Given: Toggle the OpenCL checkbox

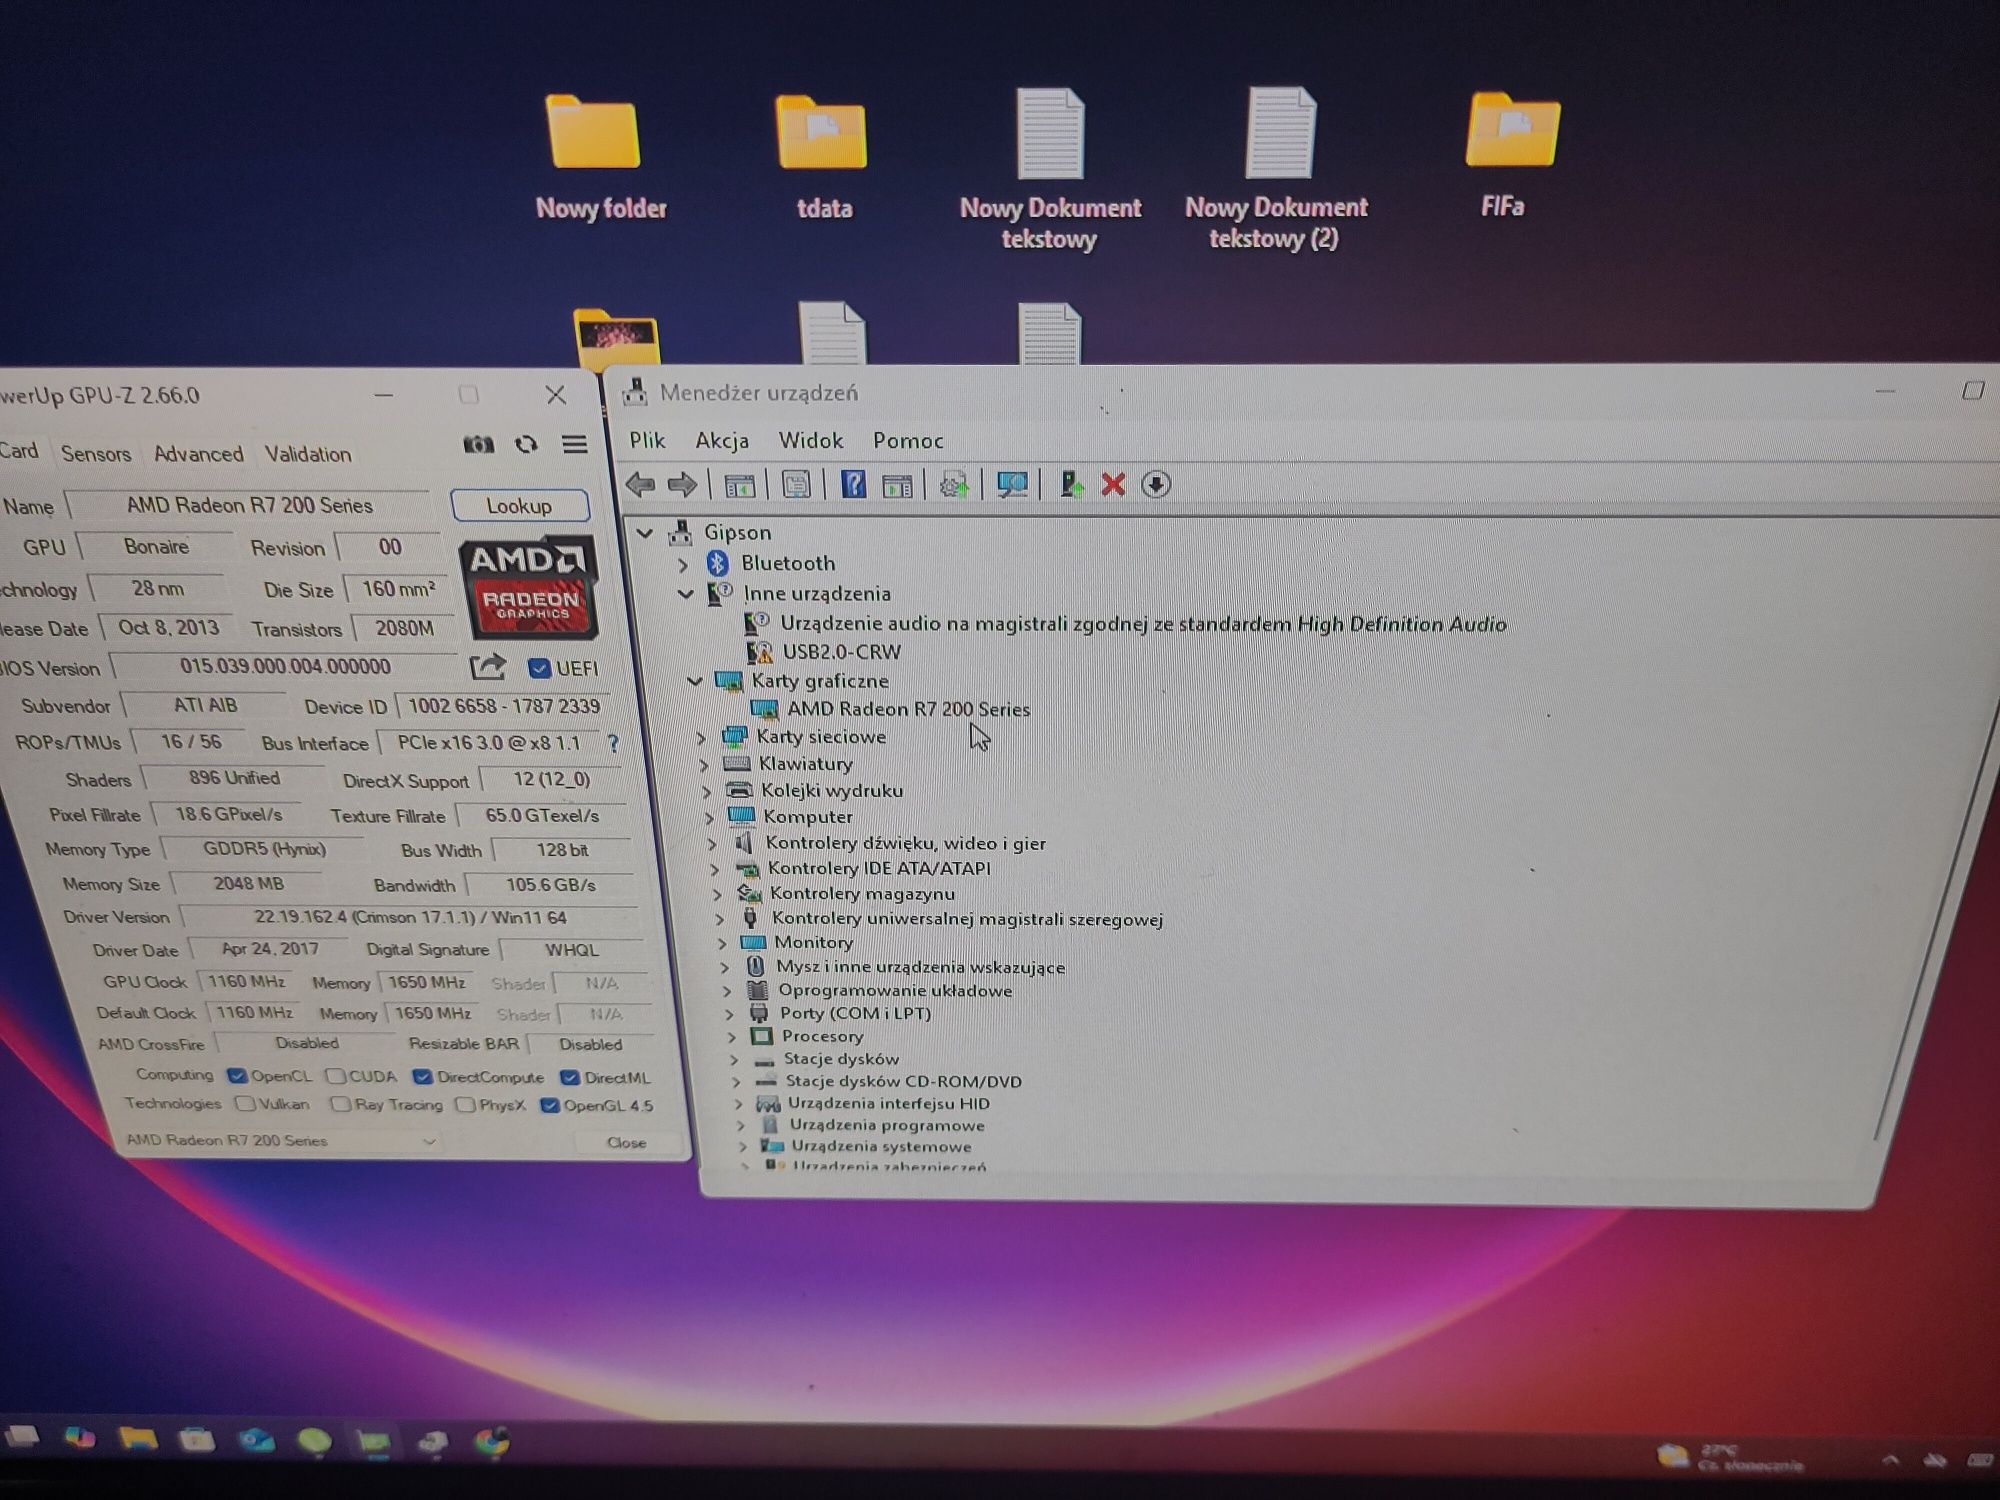Looking at the screenshot, I should [237, 1076].
